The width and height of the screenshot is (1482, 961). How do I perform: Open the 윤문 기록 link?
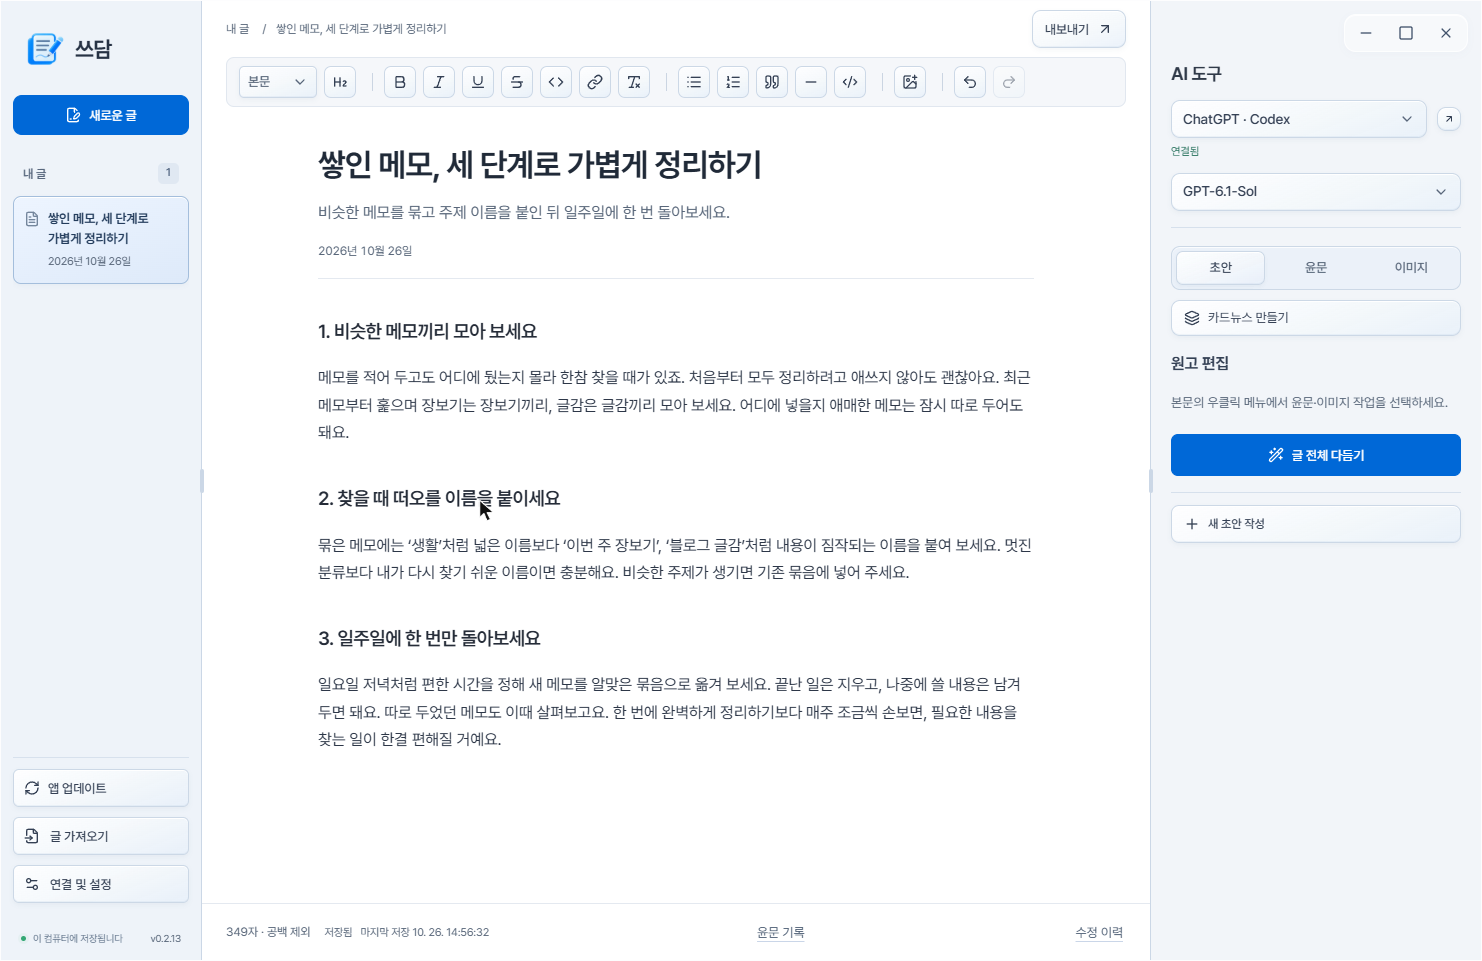[780, 932]
